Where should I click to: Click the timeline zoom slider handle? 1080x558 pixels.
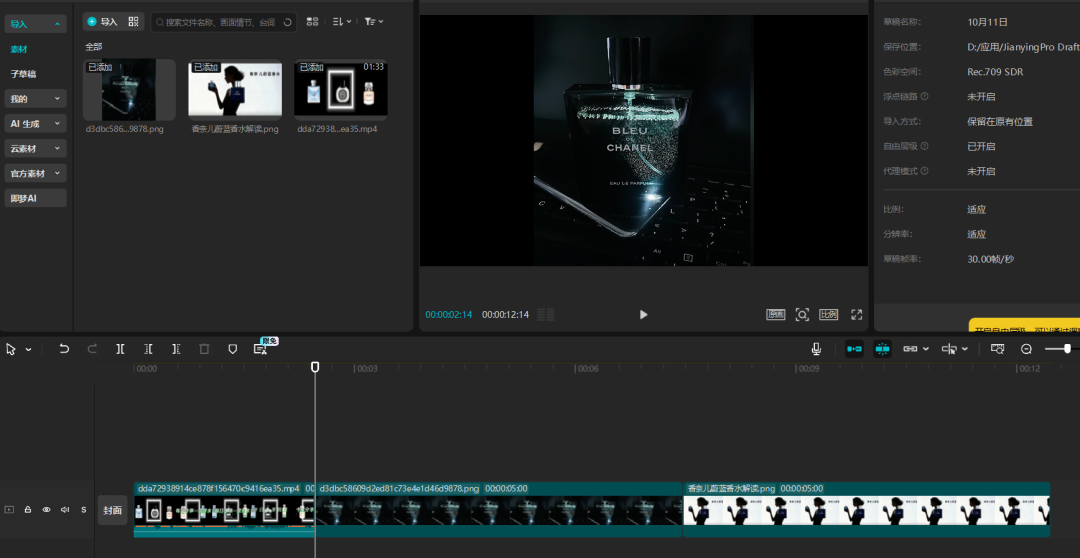pos(1067,349)
